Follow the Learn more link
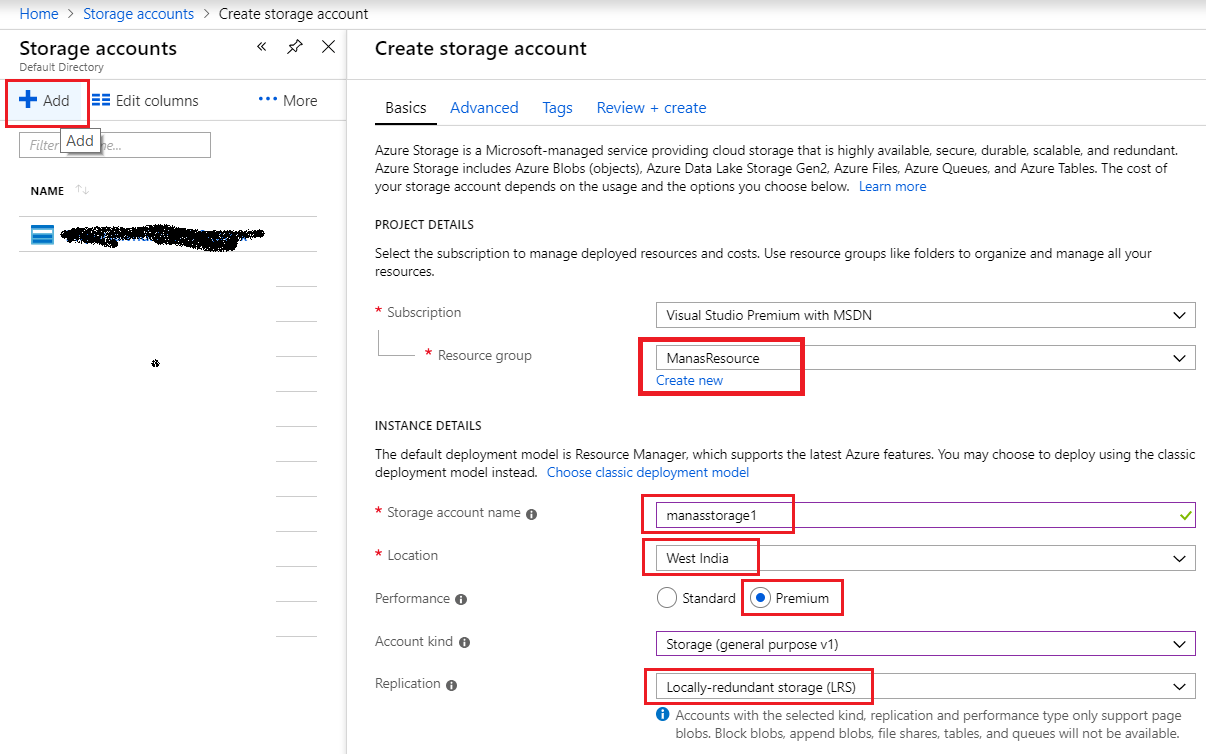This screenshot has width=1206, height=754. point(893,187)
